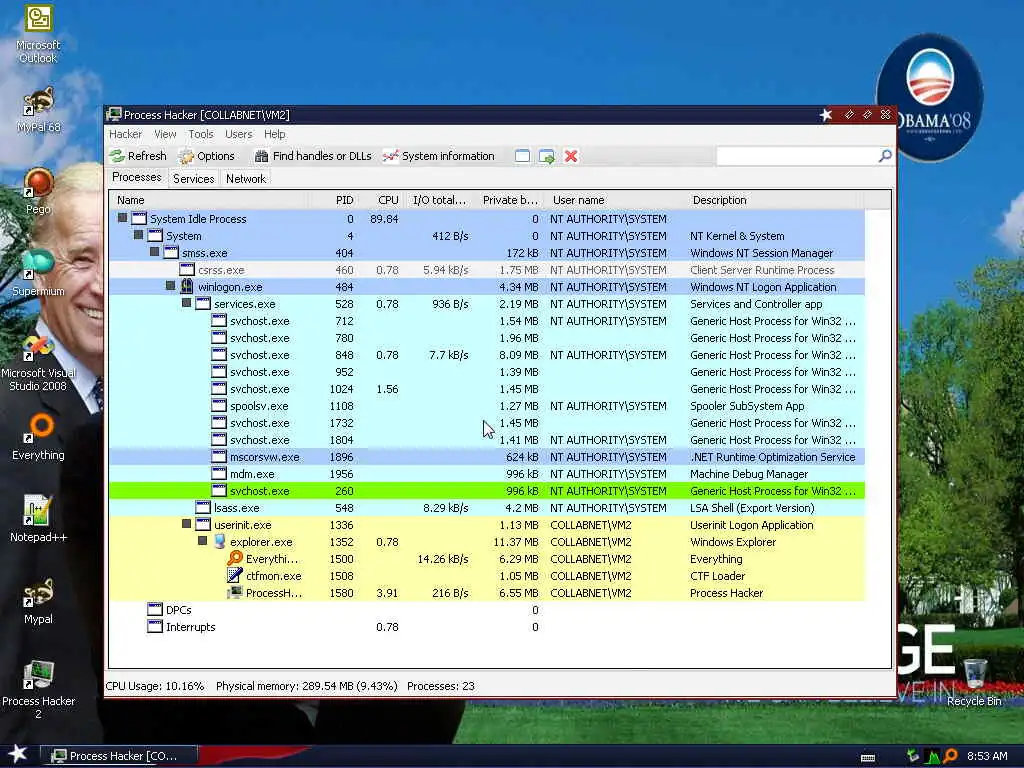This screenshot has width=1024, height=768.
Task: Sort by the PID column header
Action: point(336,200)
